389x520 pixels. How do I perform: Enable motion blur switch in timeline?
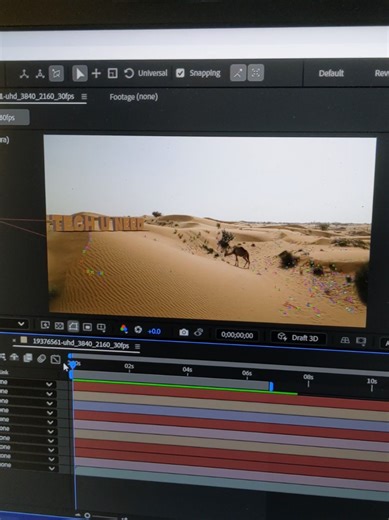[x=41, y=359]
